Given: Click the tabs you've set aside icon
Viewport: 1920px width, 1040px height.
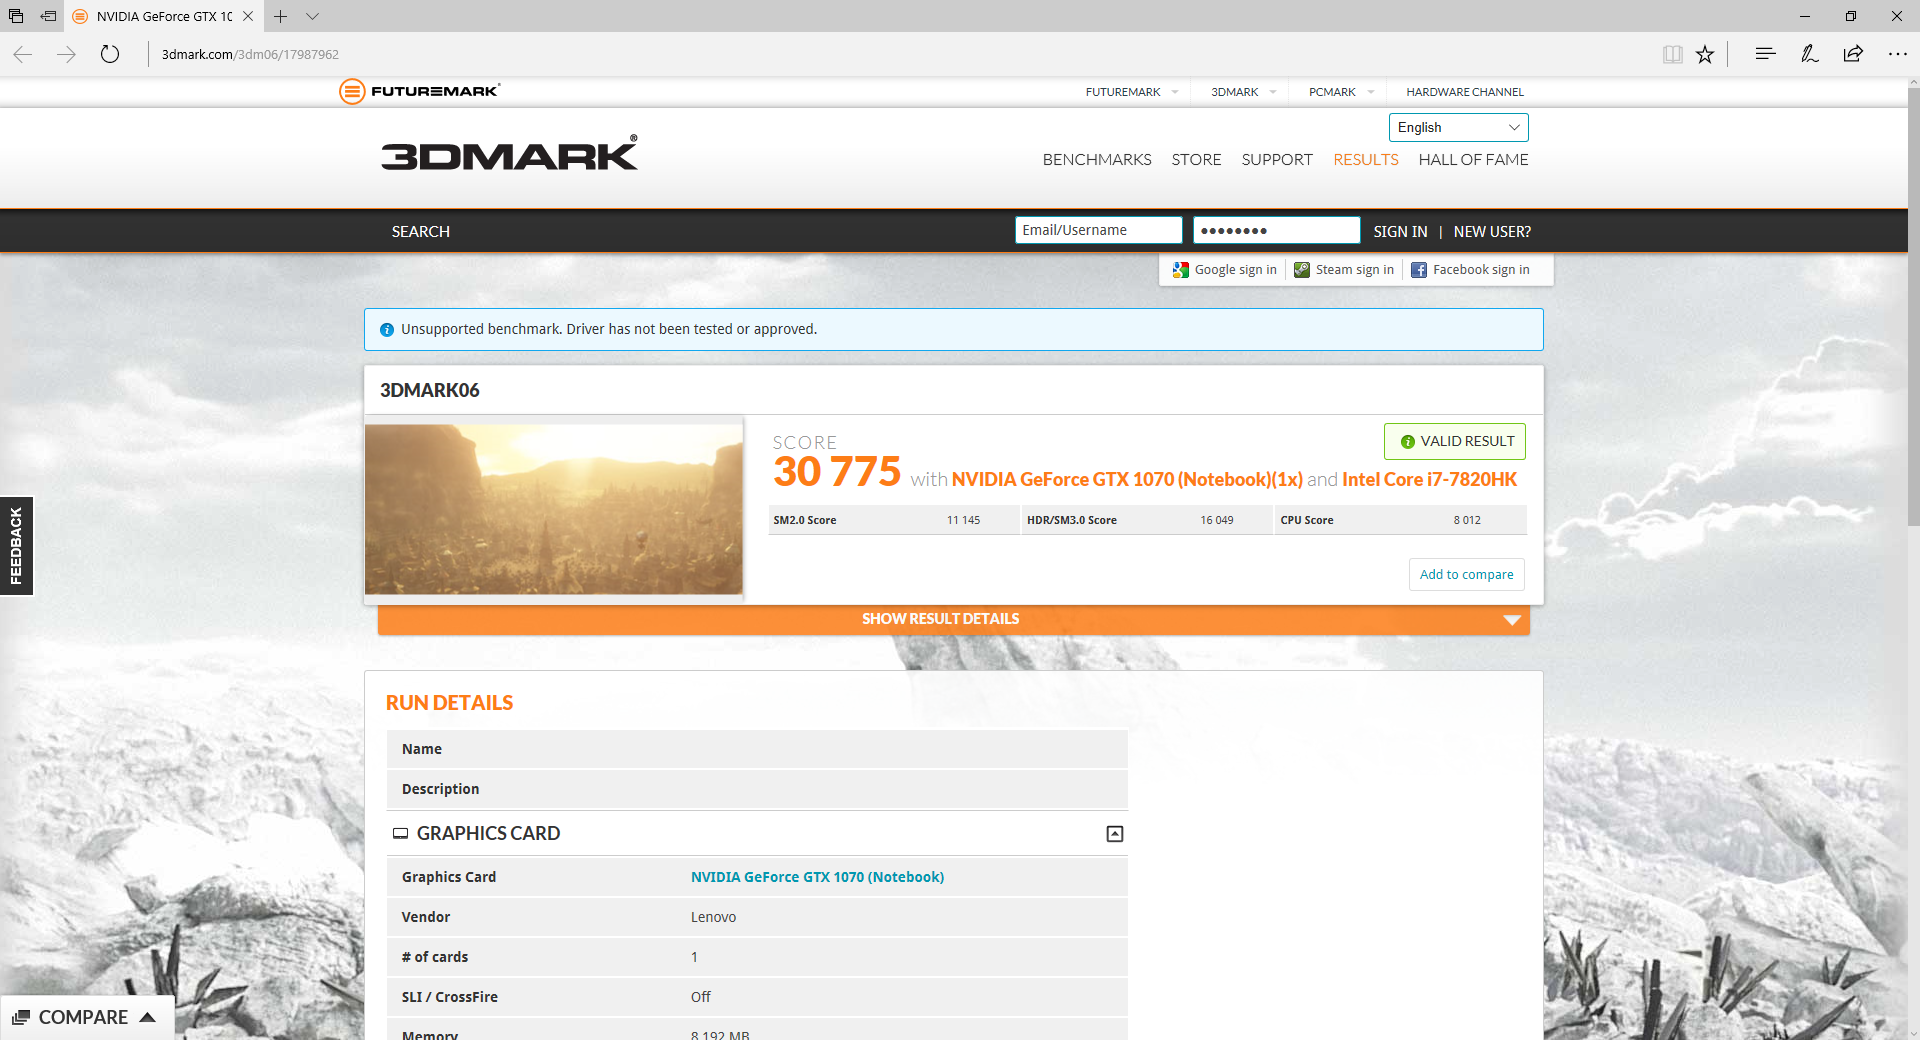Looking at the screenshot, I should tap(16, 16).
